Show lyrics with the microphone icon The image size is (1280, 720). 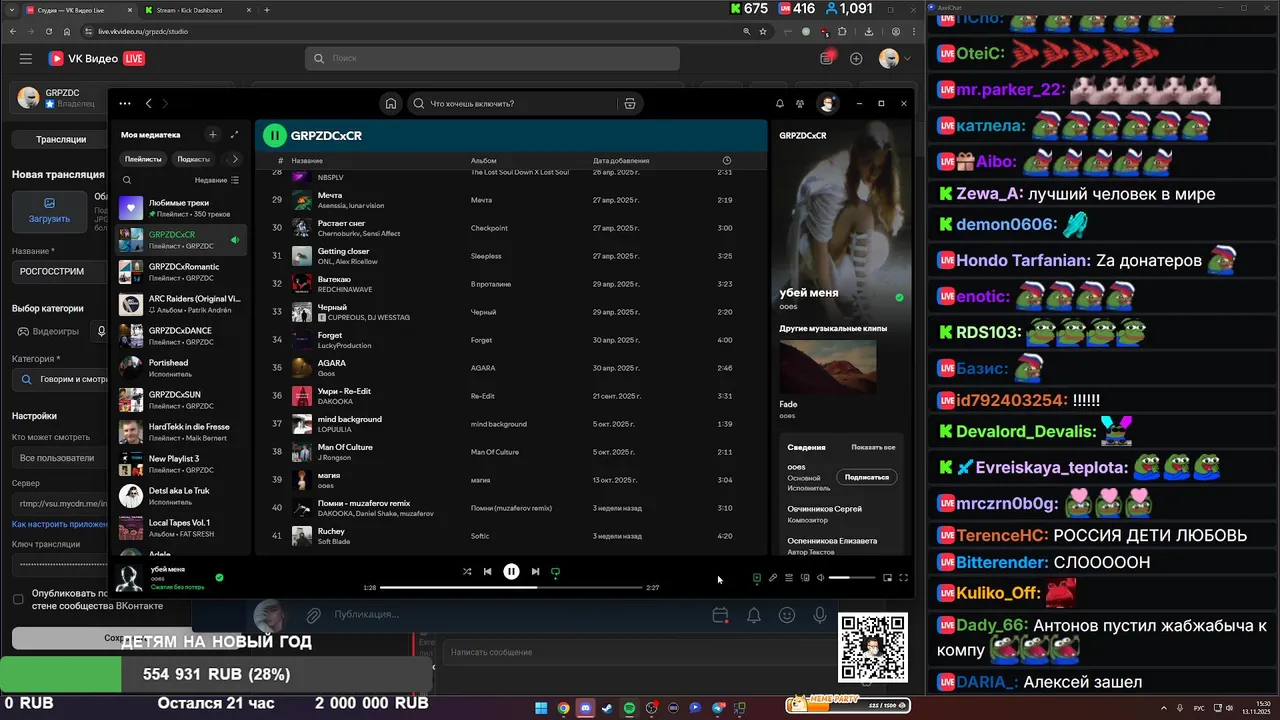pos(772,577)
